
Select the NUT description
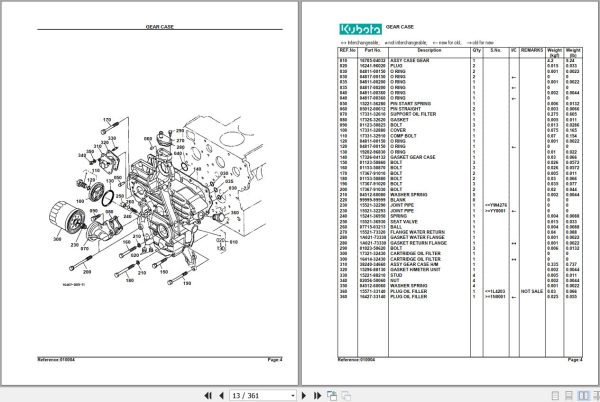coord(395,280)
